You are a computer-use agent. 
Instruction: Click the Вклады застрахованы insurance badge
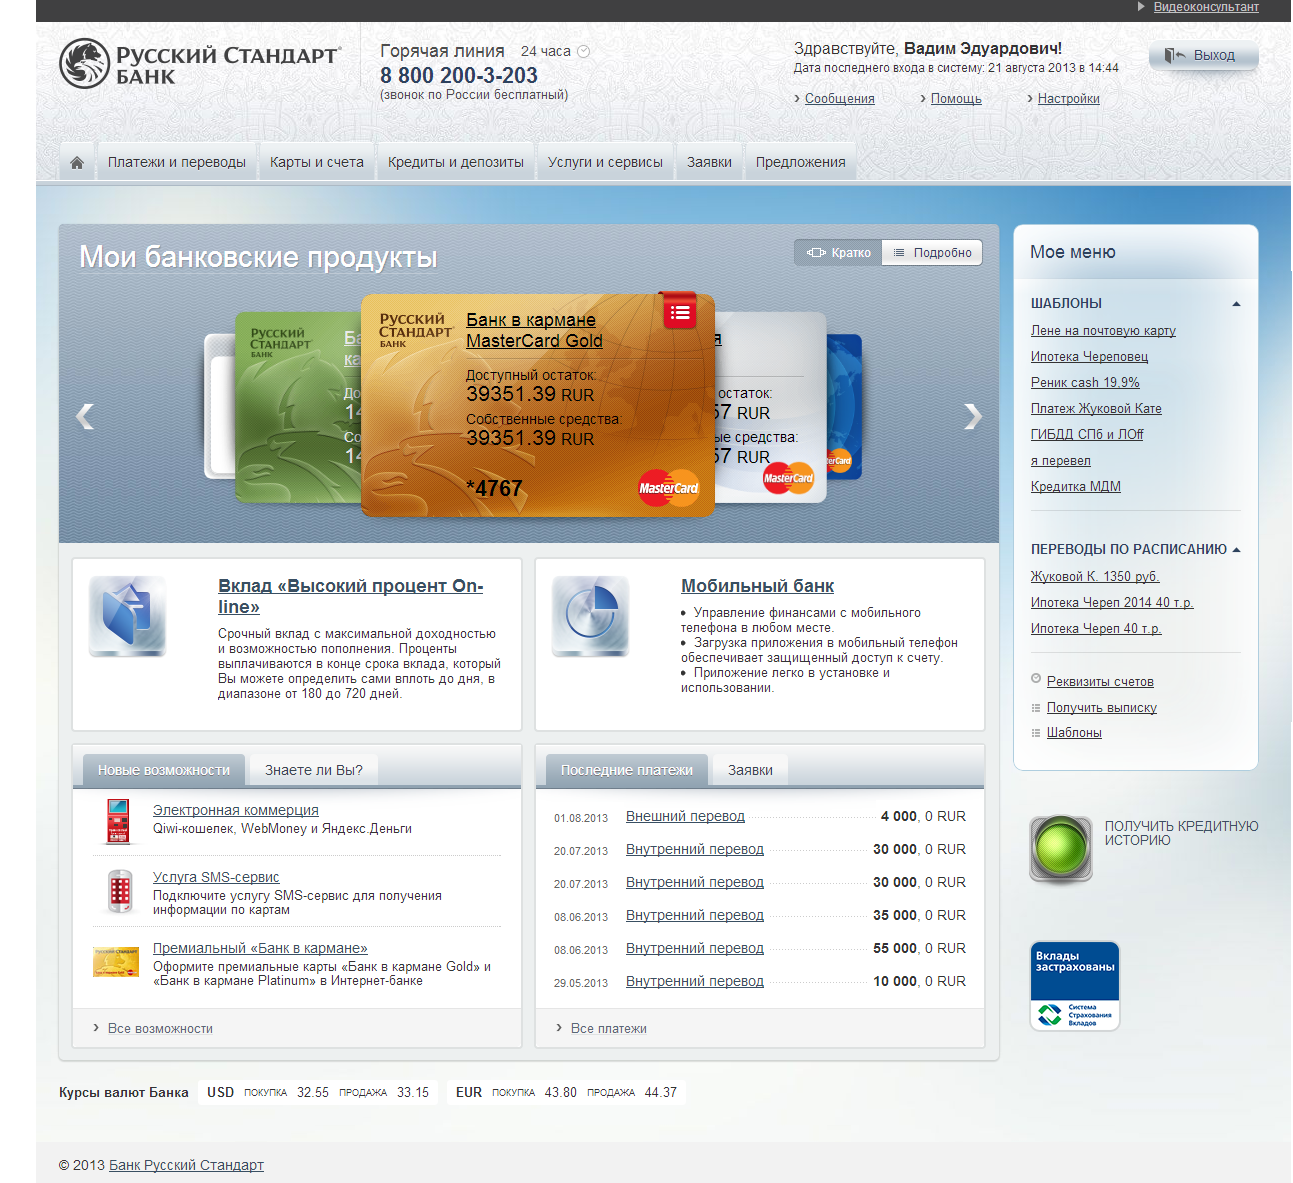tap(1075, 986)
